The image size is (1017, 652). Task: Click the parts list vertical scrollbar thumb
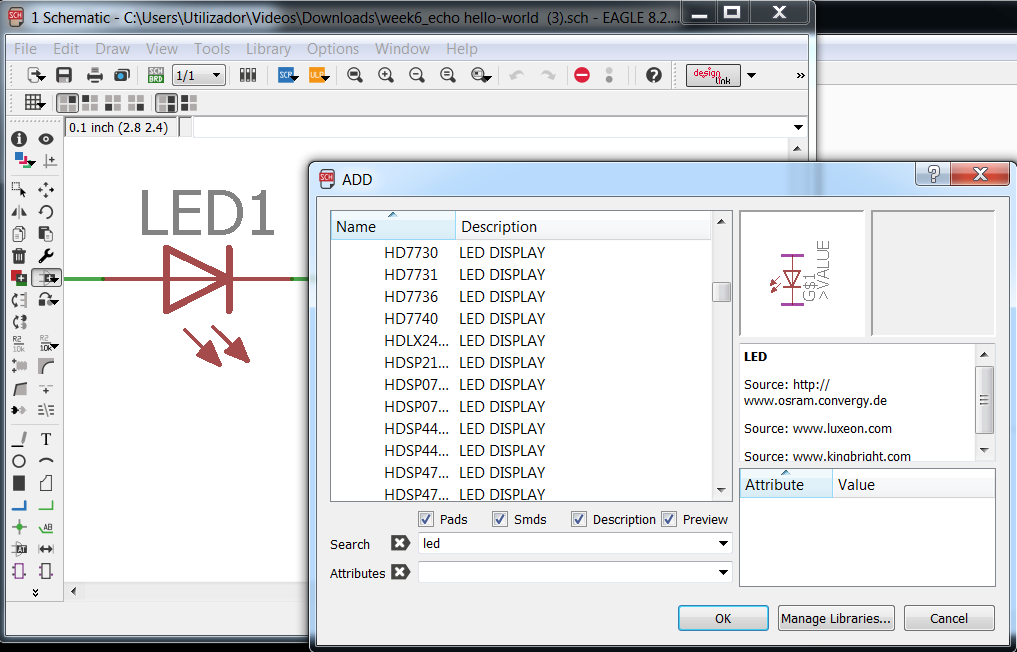tap(721, 292)
